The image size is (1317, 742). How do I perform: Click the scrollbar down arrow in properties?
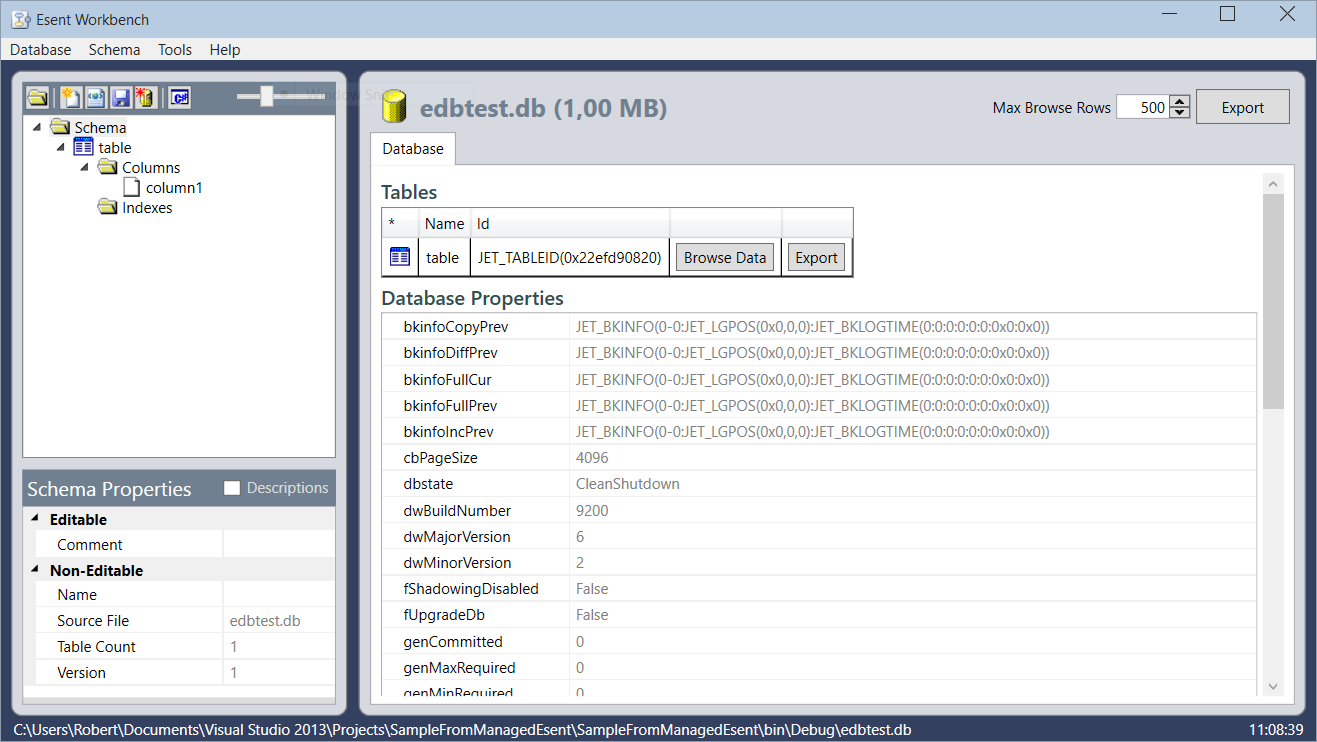[x=1273, y=686]
